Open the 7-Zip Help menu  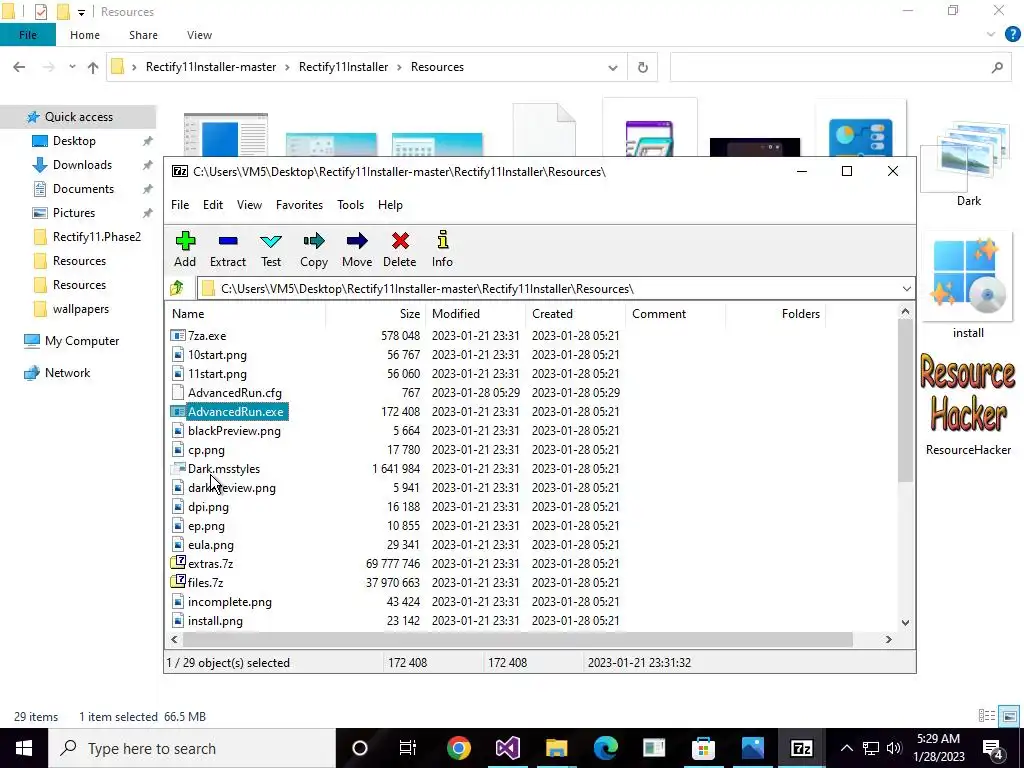[x=390, y=204]
